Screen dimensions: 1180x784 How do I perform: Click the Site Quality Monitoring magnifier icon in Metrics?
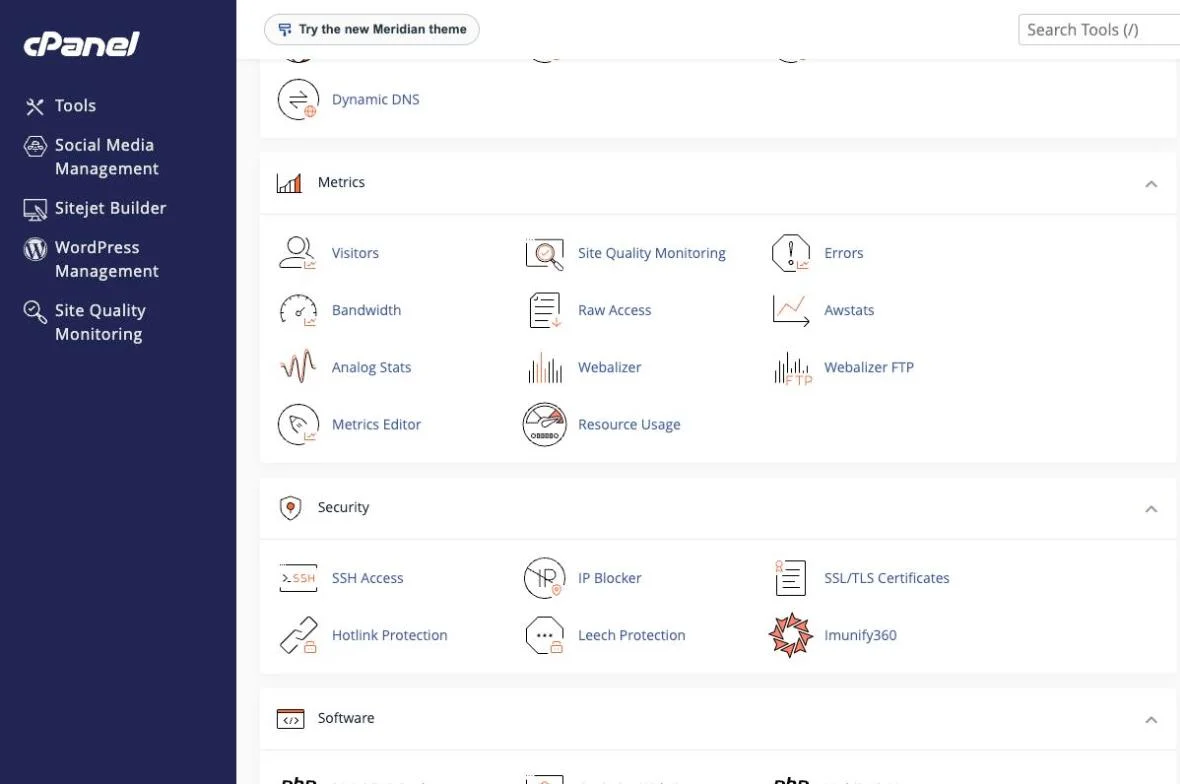click(x=544, y=254)
